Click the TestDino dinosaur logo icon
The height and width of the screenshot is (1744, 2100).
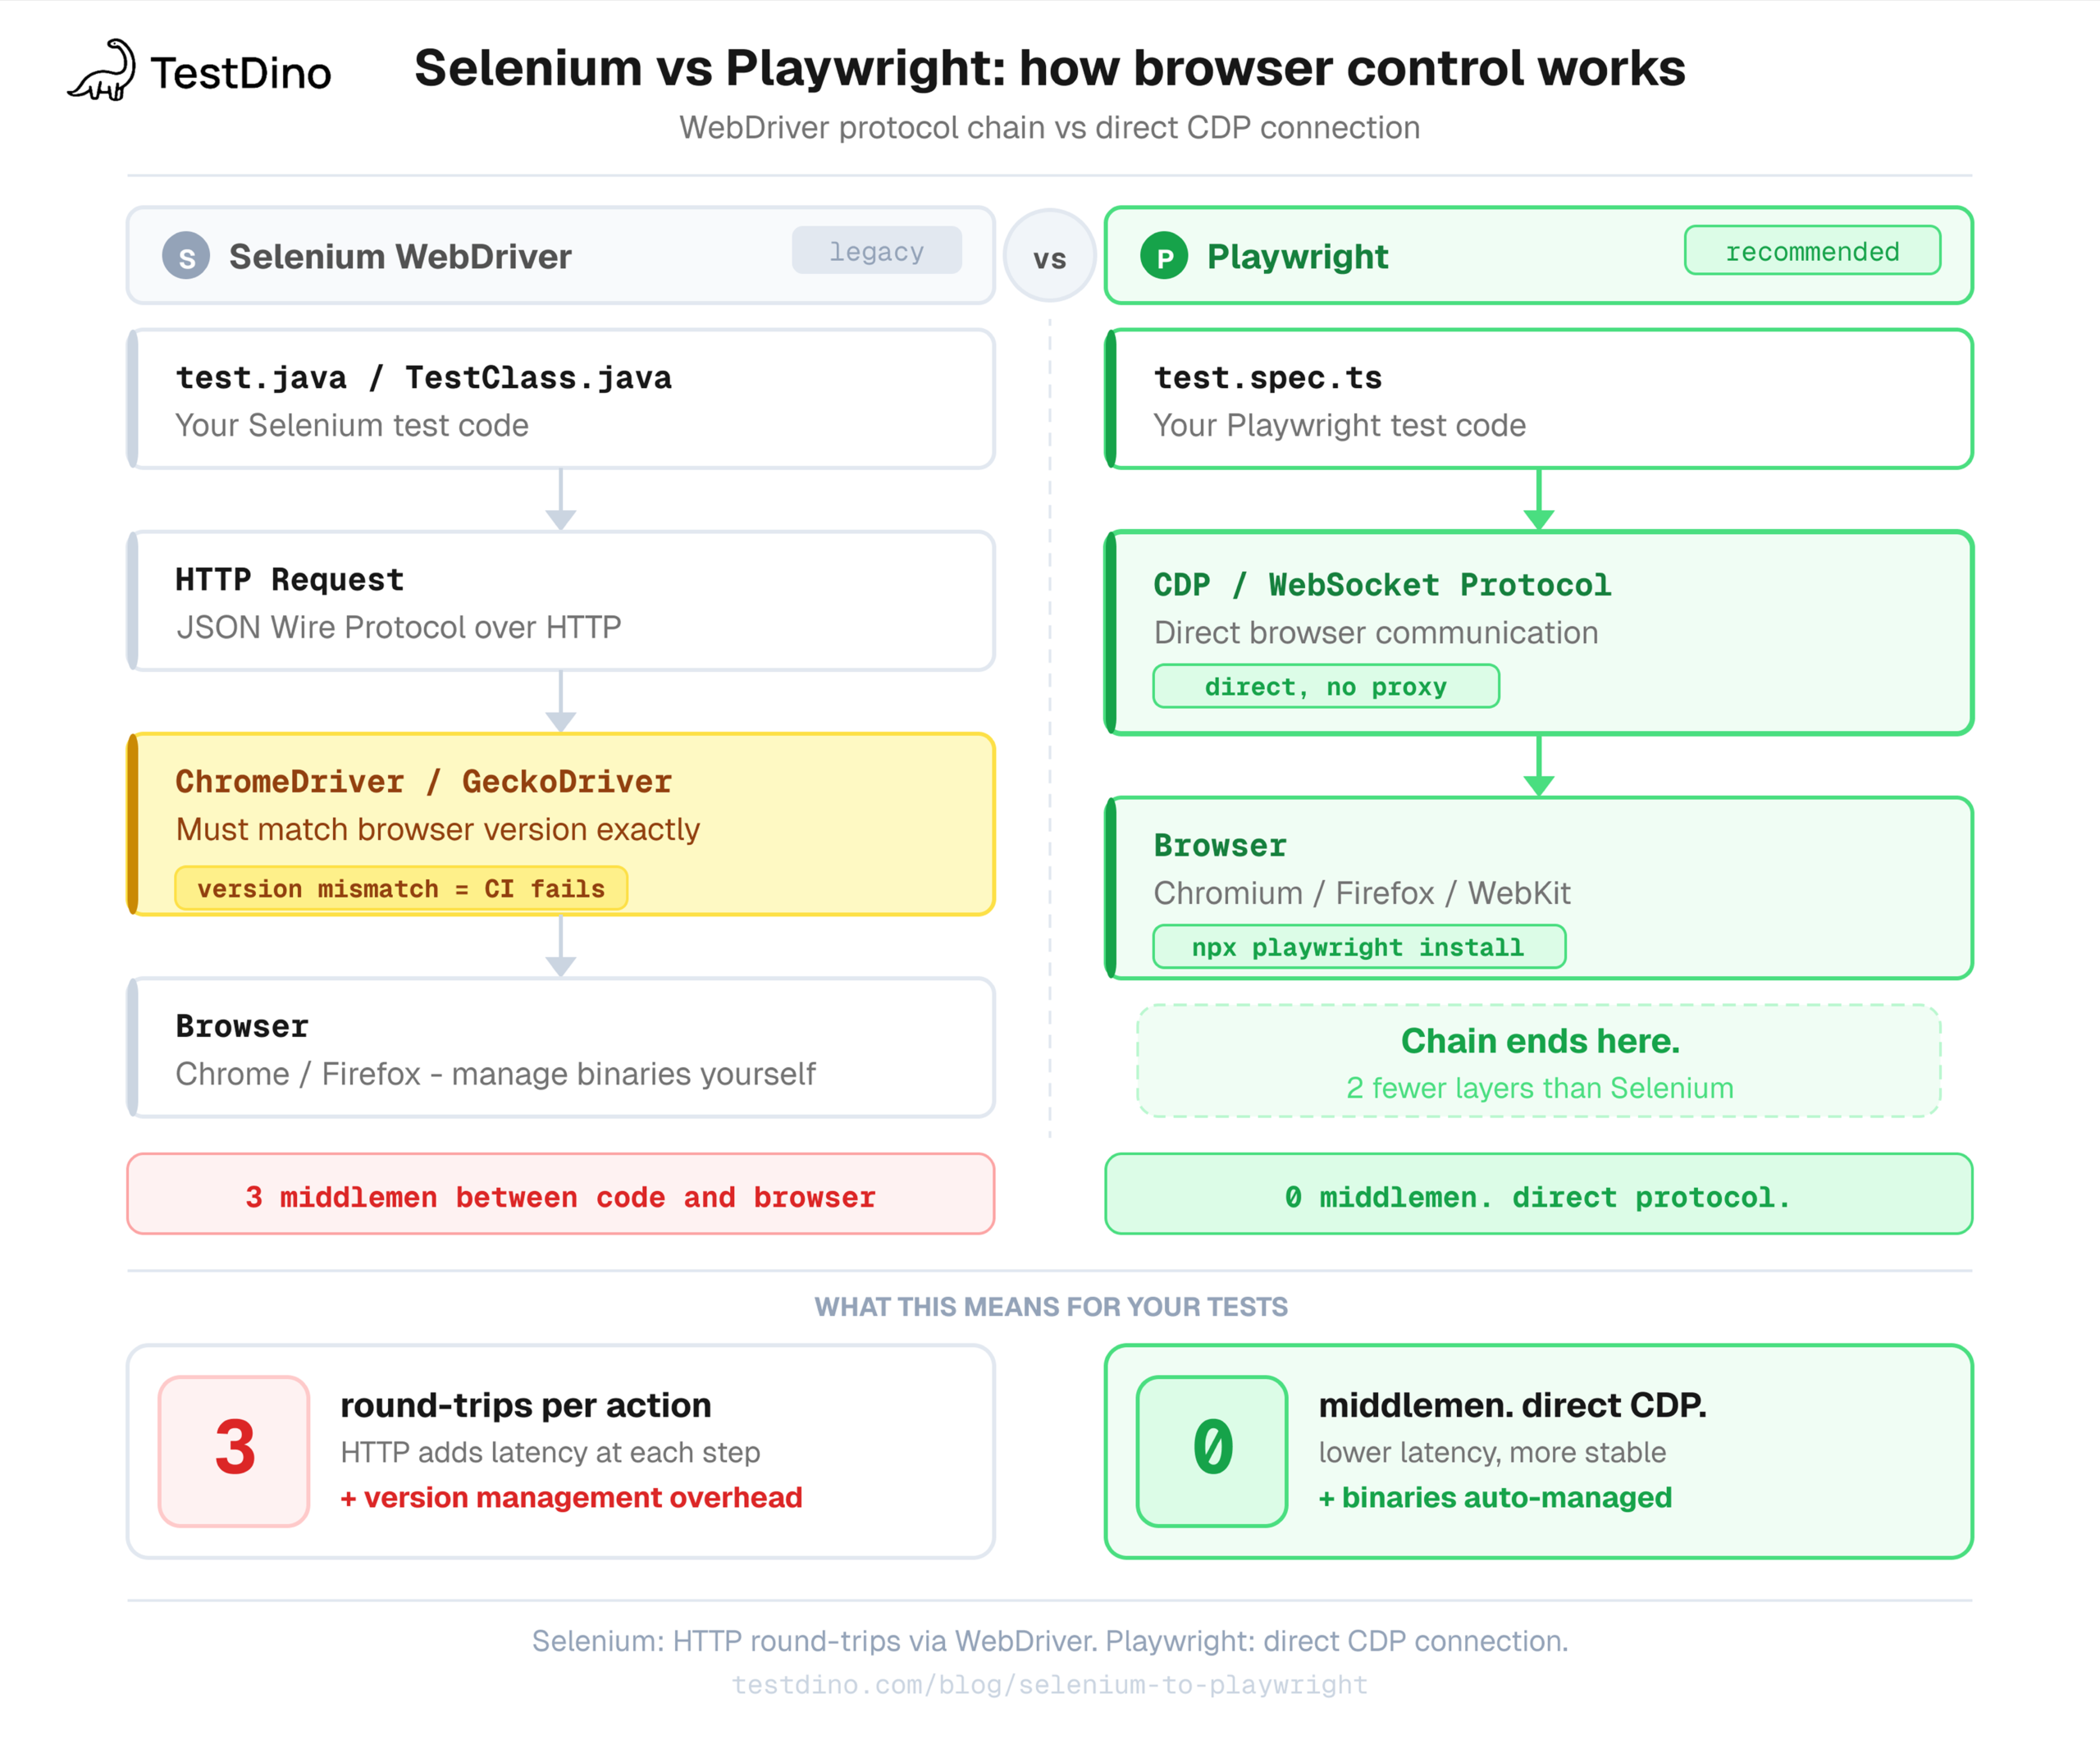102,72
